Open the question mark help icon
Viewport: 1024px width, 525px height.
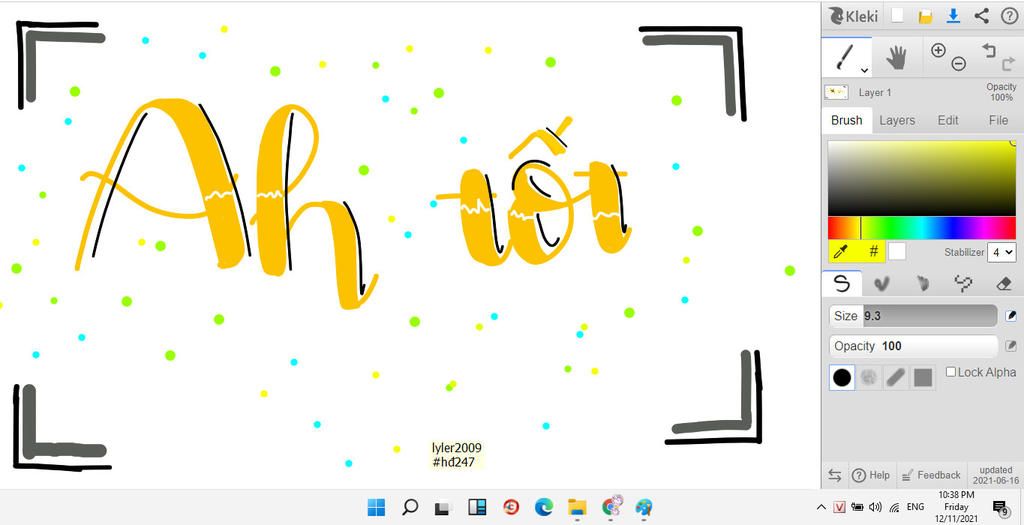click(x=1008, y=16)
